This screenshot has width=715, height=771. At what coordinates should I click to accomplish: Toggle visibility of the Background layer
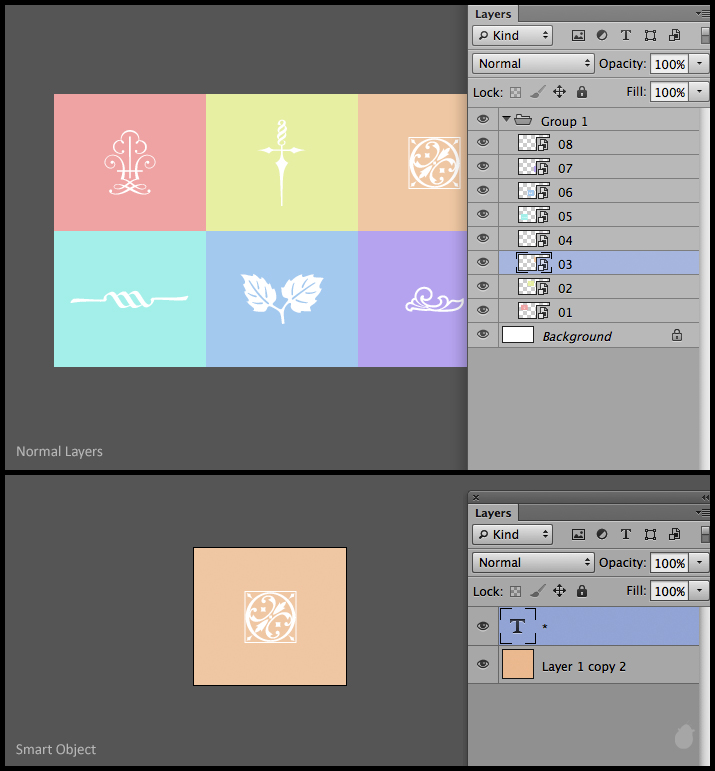click(483, 335)
